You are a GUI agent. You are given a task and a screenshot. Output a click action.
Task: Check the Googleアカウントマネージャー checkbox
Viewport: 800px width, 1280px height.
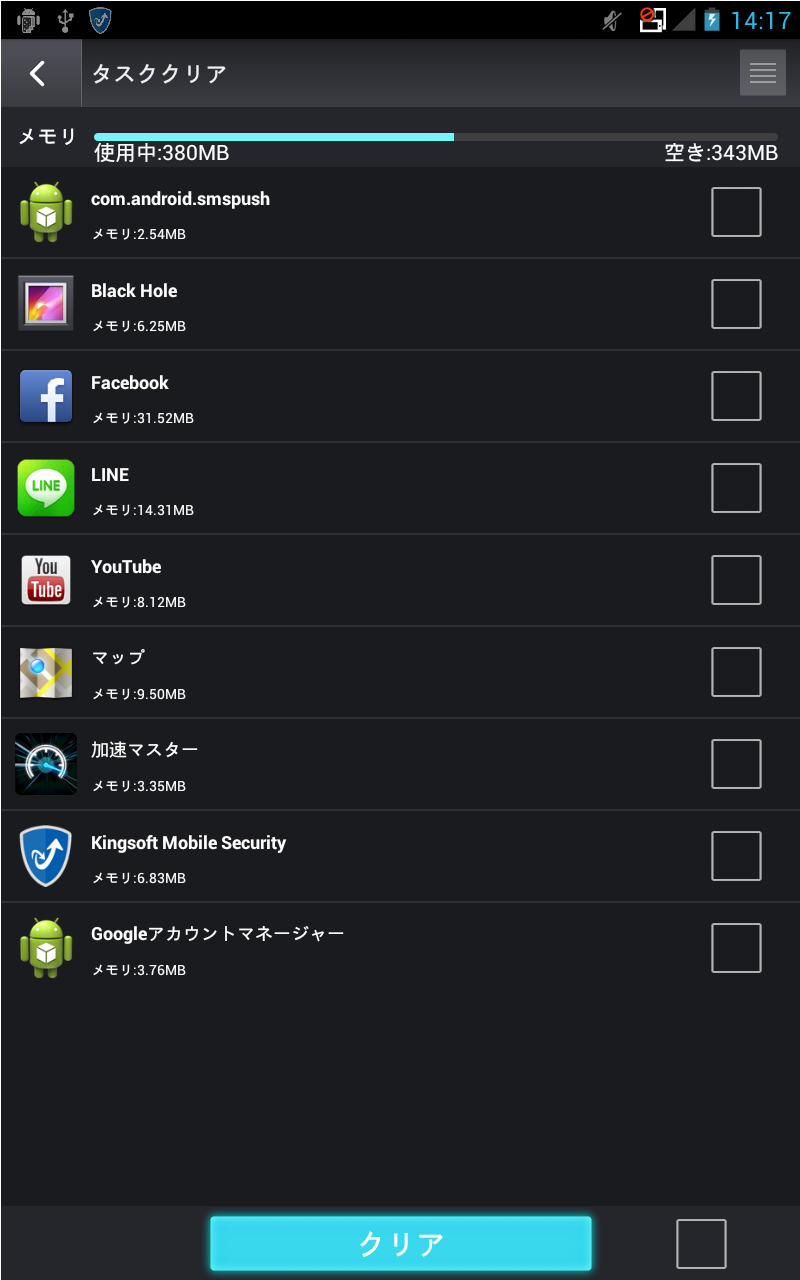point(736,948)
